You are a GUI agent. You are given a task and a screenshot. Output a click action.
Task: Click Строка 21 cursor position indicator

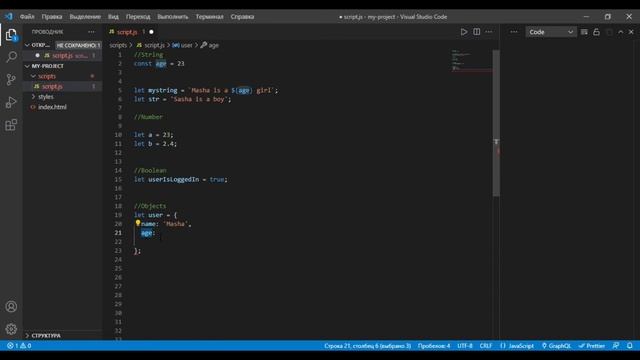(367, 346)
